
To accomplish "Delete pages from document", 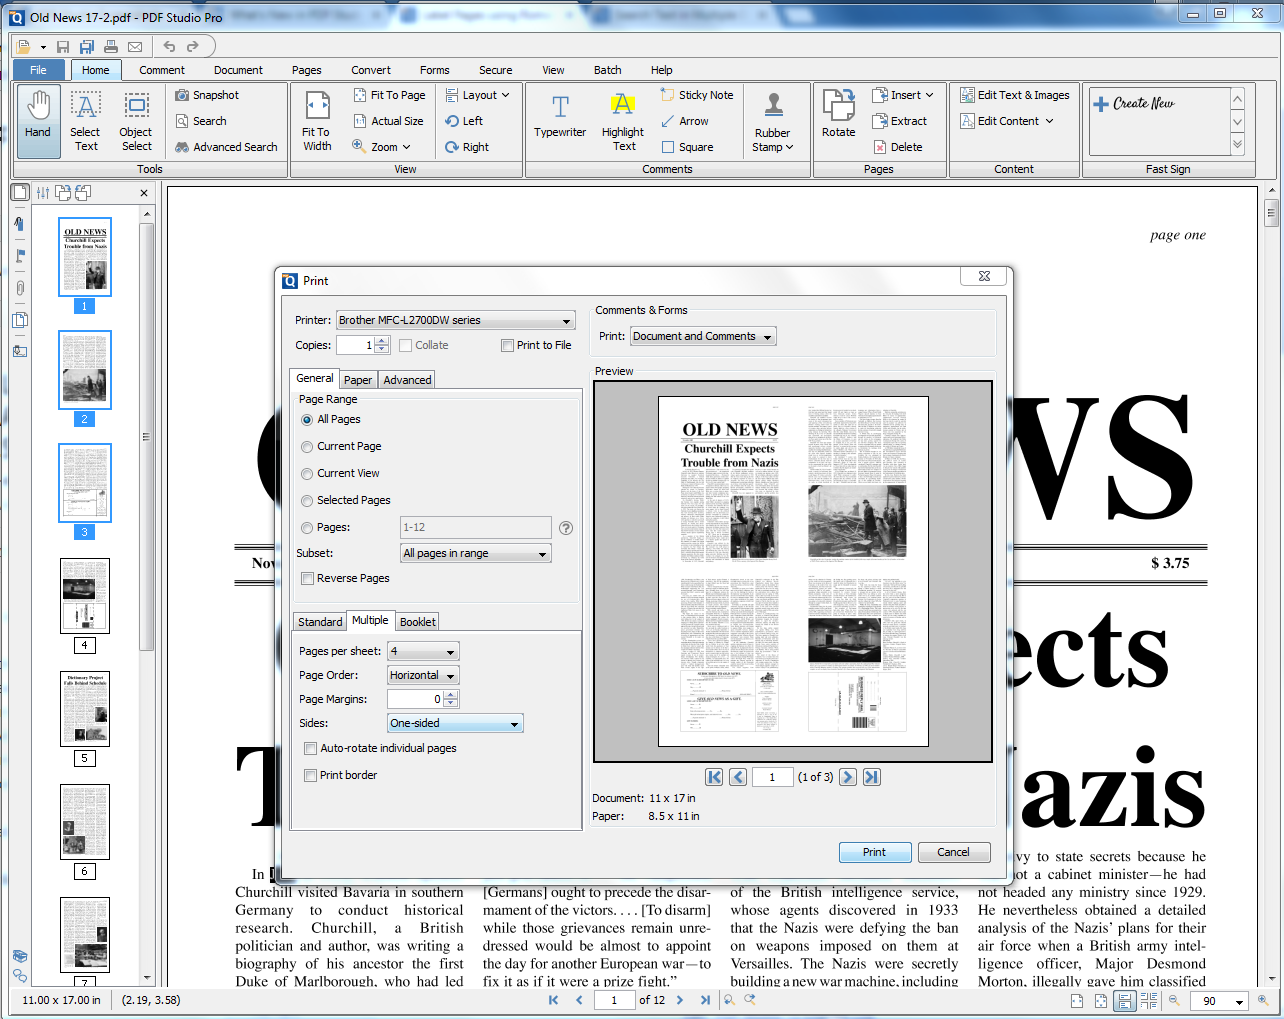I will [x=898, y=147].
